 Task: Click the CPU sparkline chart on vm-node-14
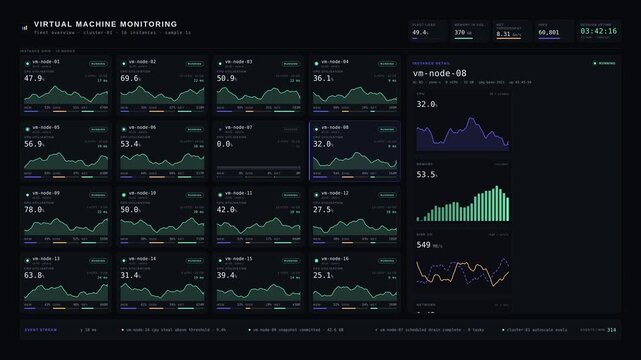pos(162,293)
